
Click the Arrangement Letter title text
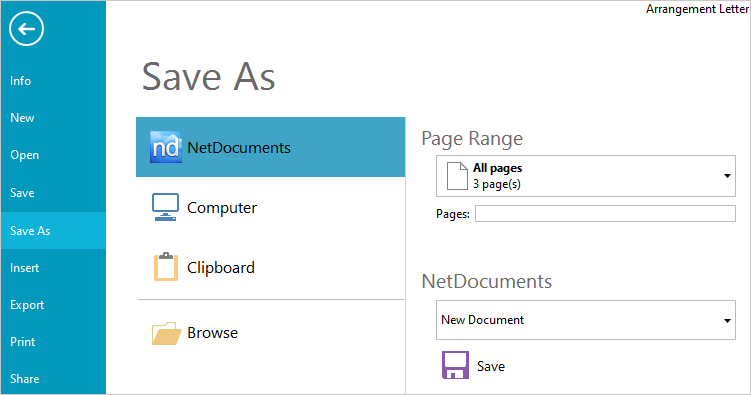697,9
